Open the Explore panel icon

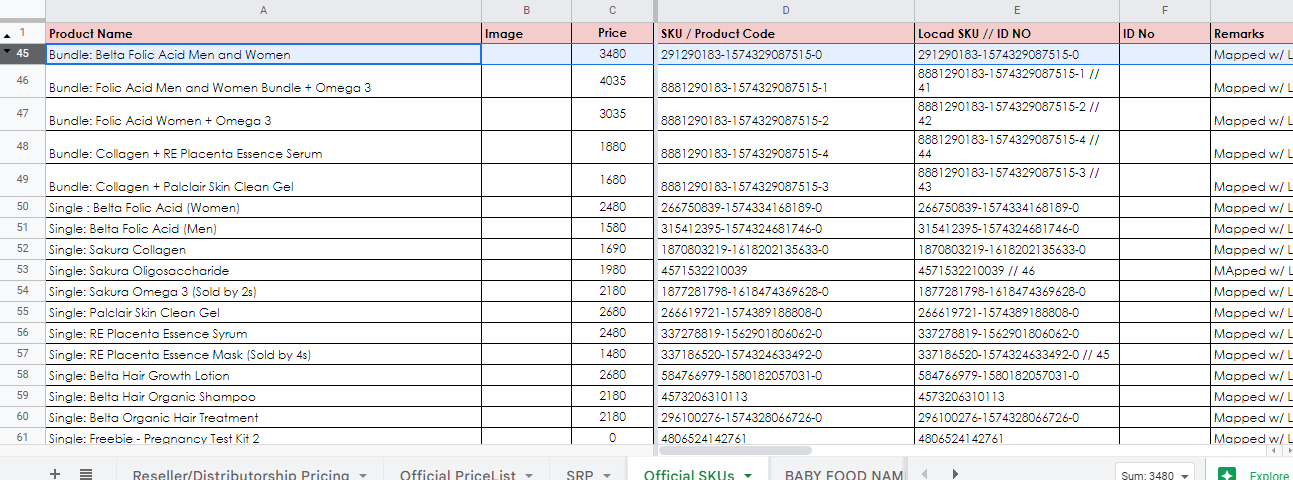(1227, 474)
